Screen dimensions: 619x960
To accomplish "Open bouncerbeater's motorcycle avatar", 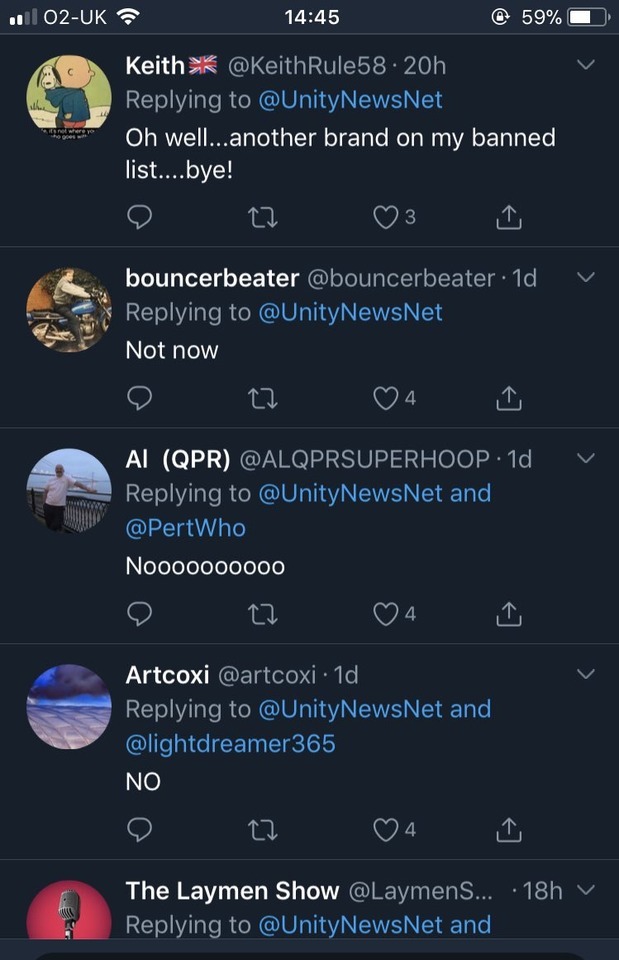I will point(68,310).
